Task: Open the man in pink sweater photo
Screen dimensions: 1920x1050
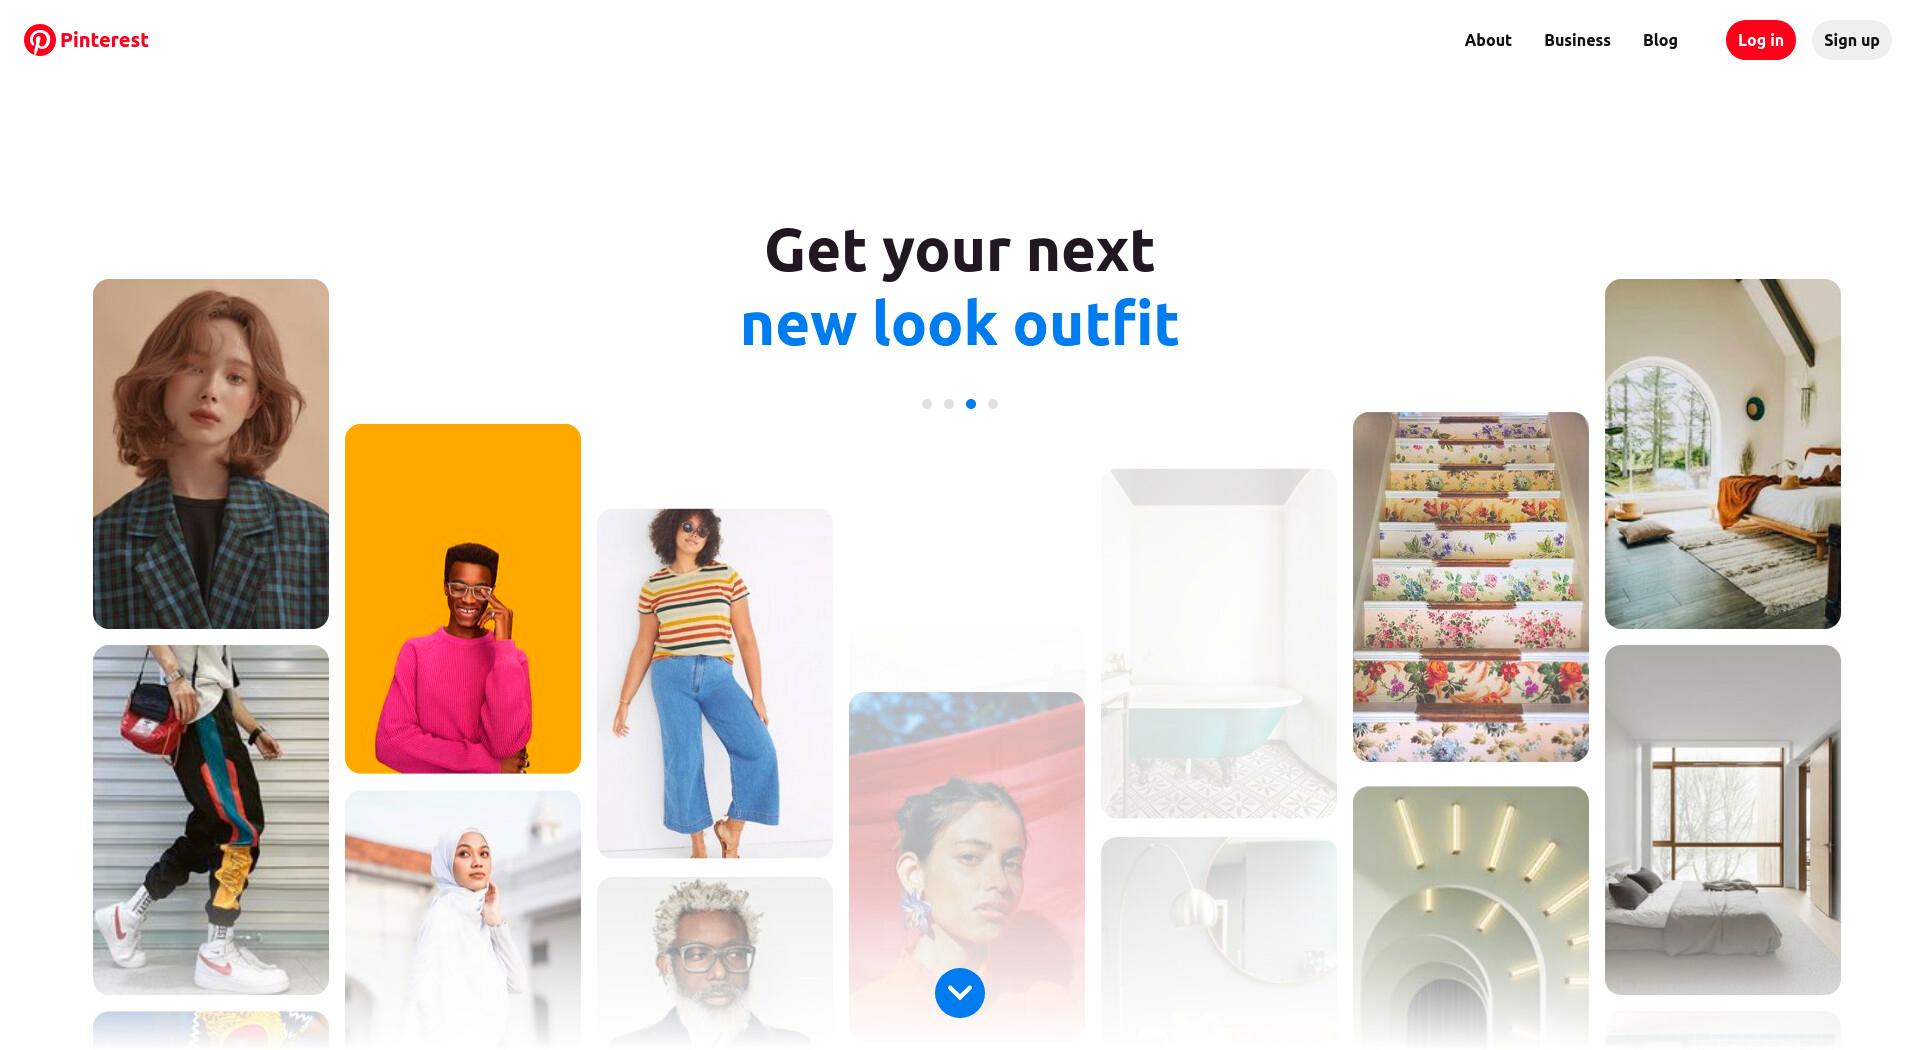Action: tap(463, 599)
